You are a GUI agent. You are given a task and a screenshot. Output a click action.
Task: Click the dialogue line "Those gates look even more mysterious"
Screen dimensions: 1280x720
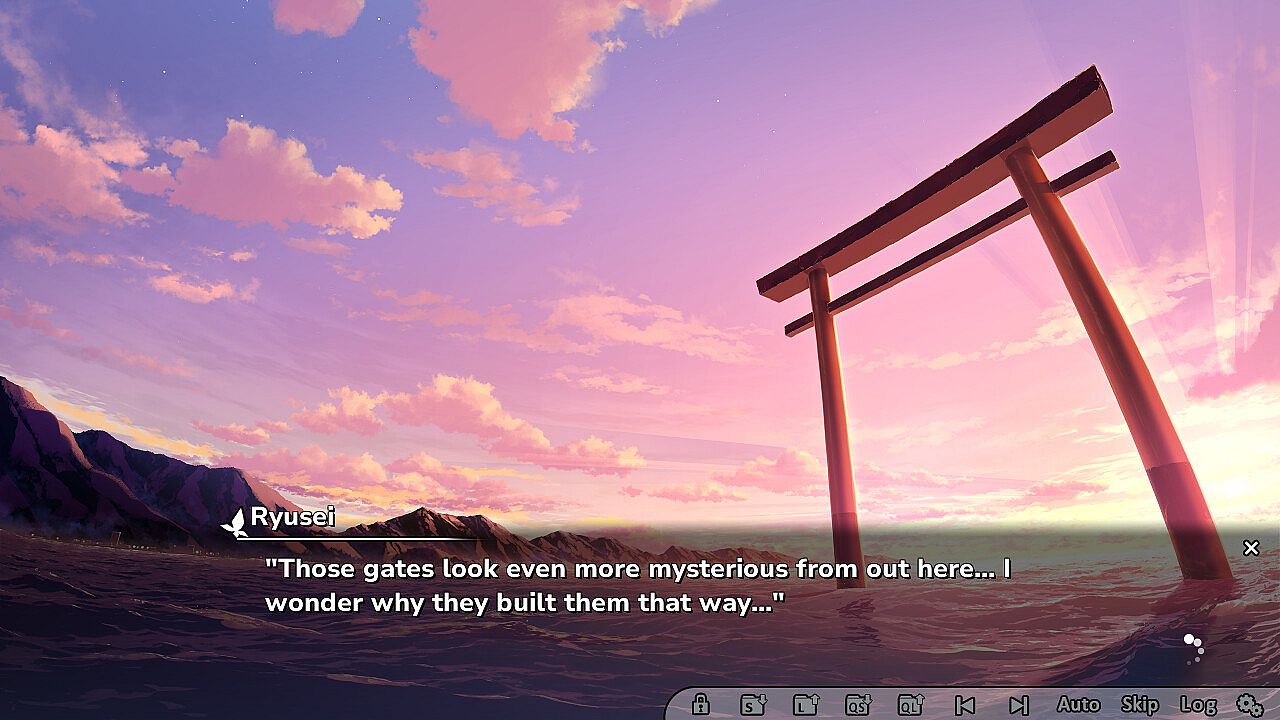527,569
